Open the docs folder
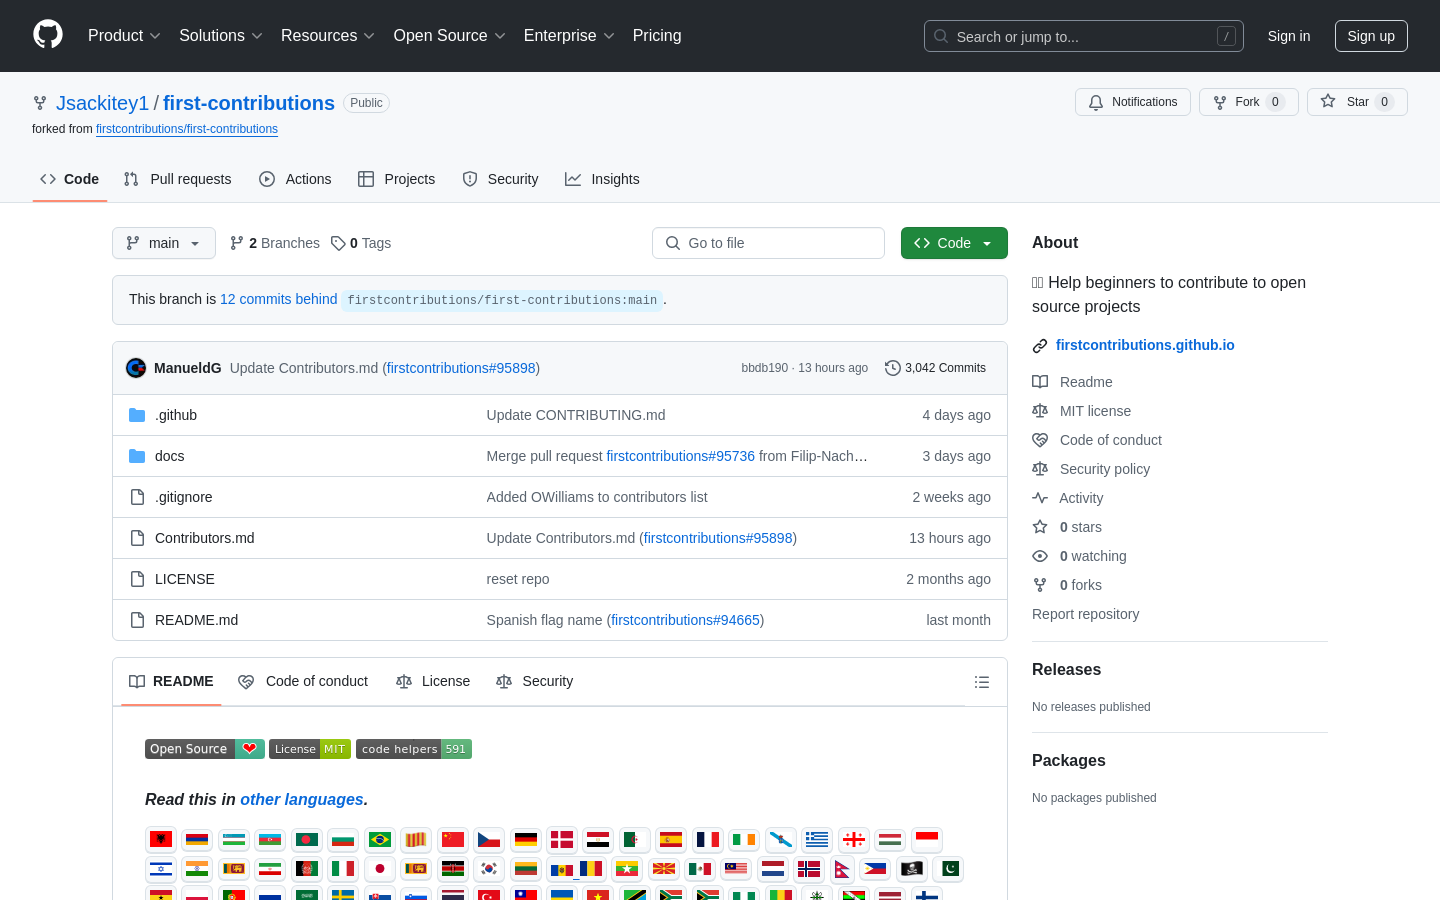Screen dimensions: 1440x900 click(x=169, y=456)
